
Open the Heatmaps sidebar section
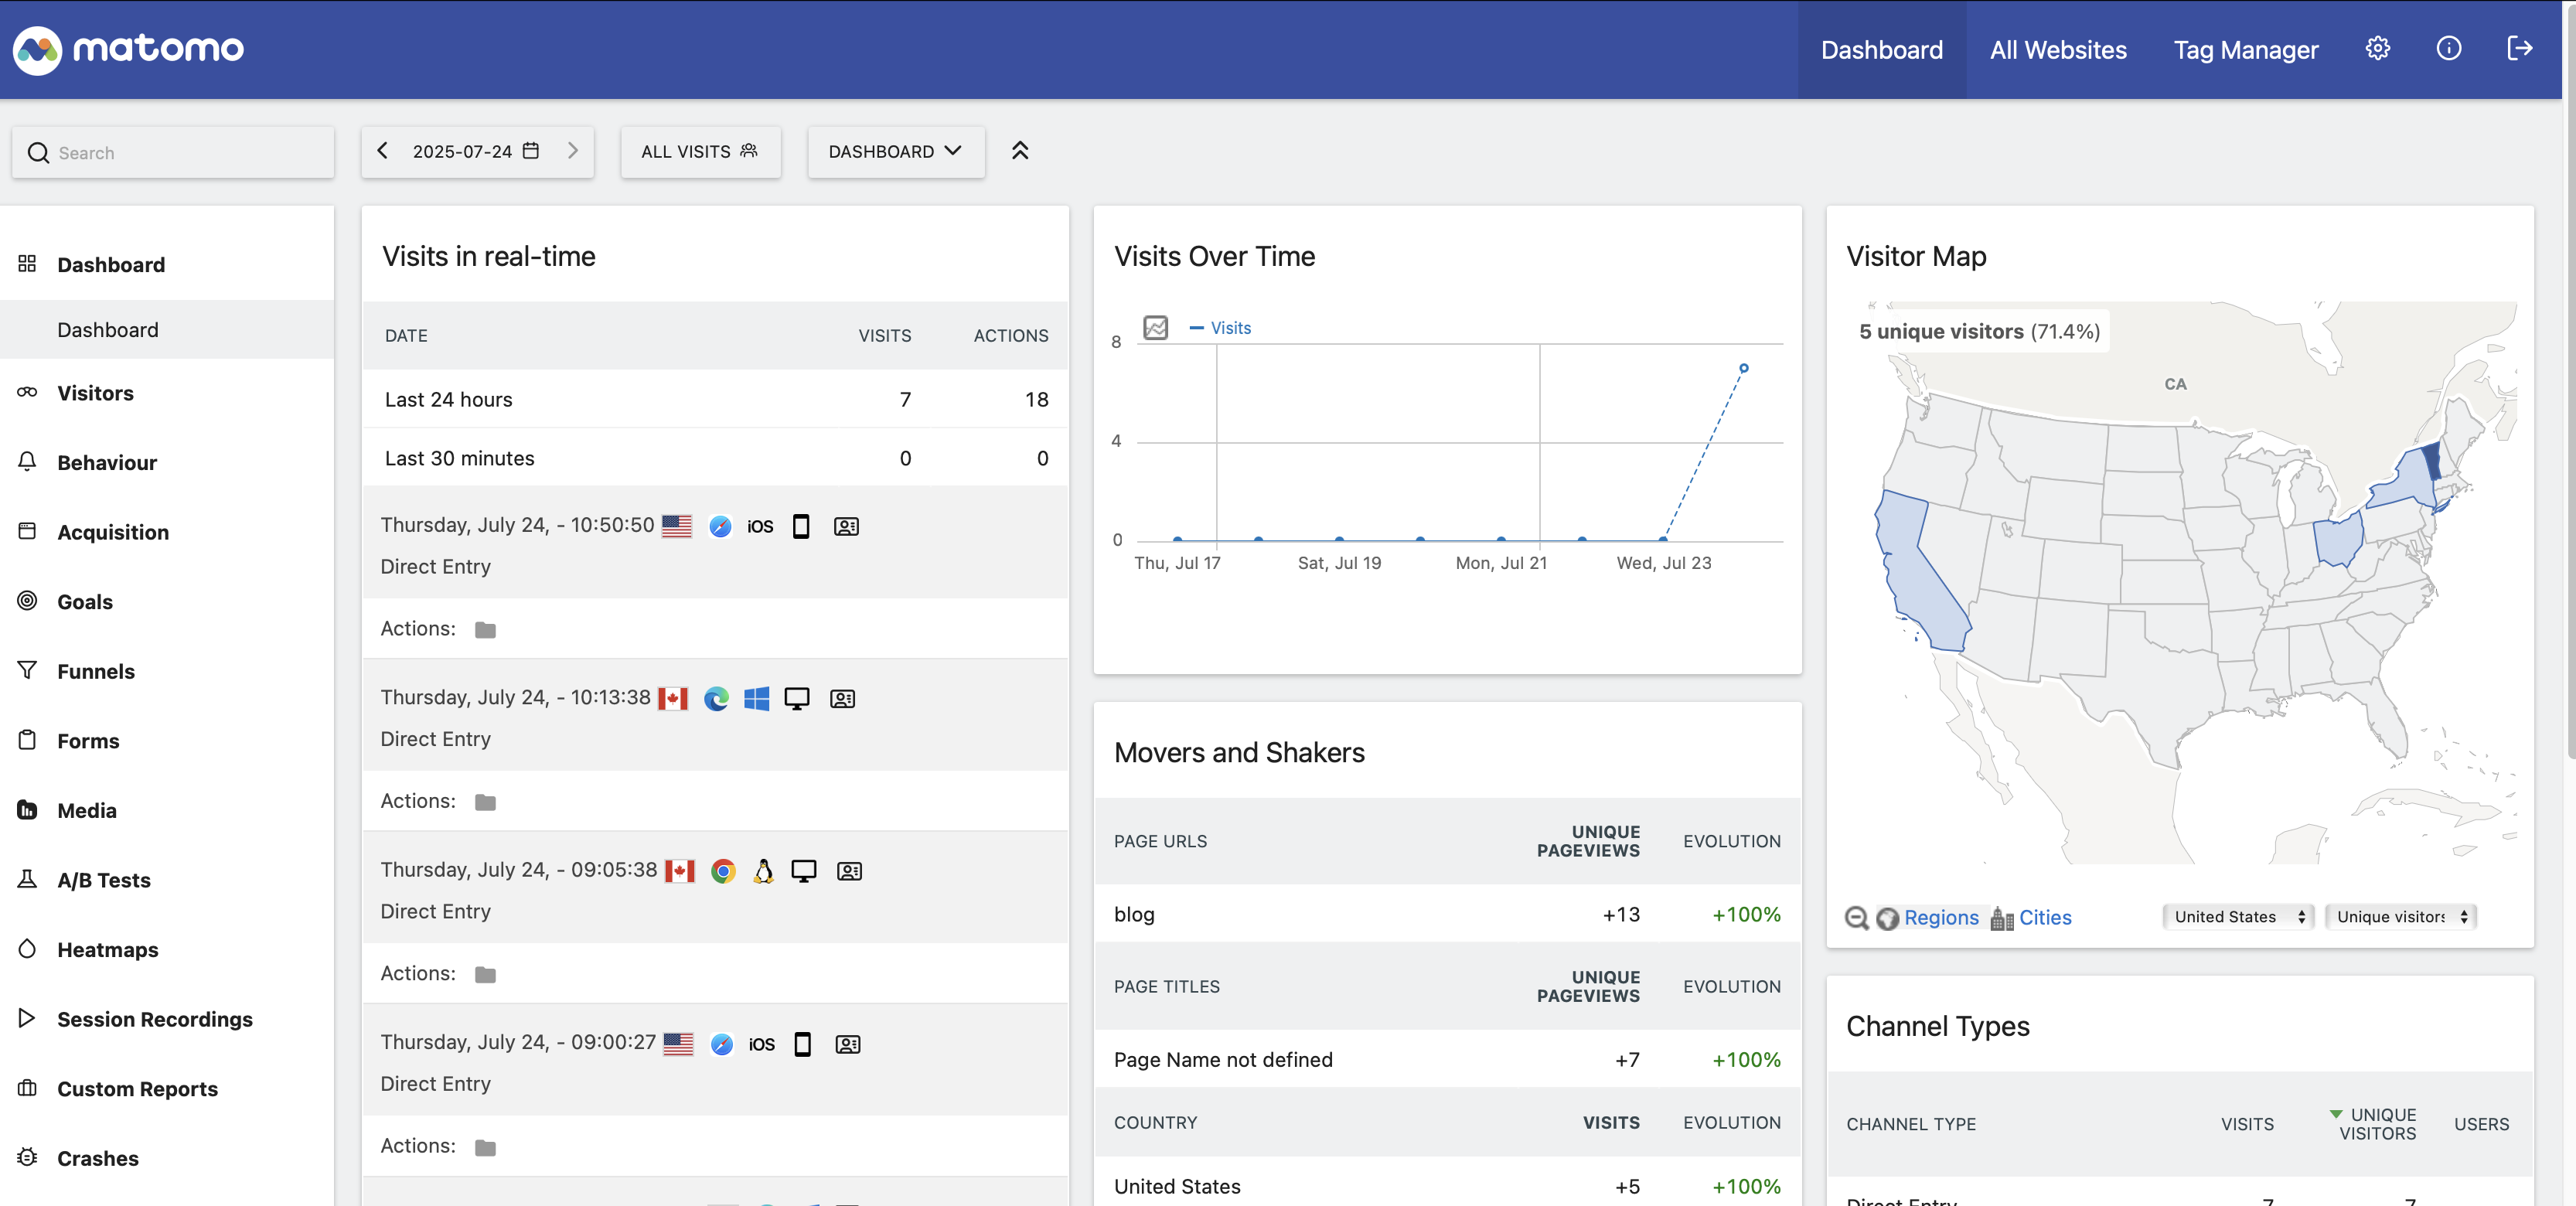point(108,949)
